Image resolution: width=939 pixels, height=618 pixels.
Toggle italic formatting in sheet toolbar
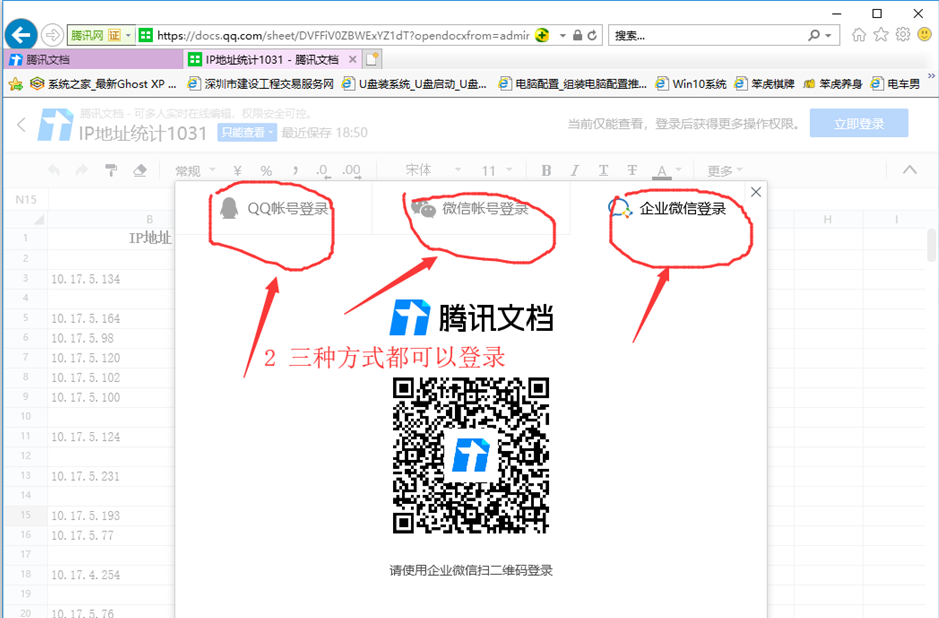click(x=575, y=171)
